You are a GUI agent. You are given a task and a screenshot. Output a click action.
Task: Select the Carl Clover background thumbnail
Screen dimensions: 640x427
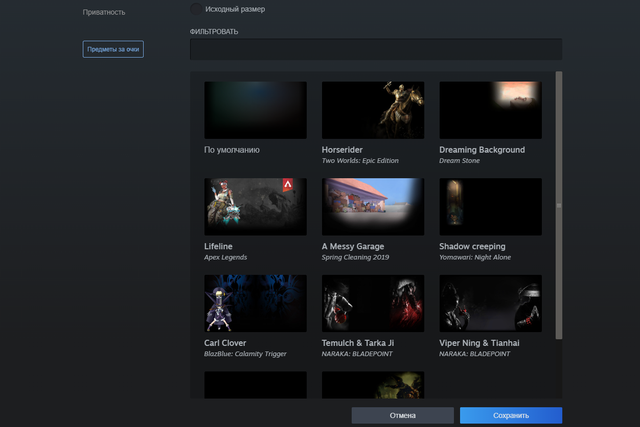[255, 303]
